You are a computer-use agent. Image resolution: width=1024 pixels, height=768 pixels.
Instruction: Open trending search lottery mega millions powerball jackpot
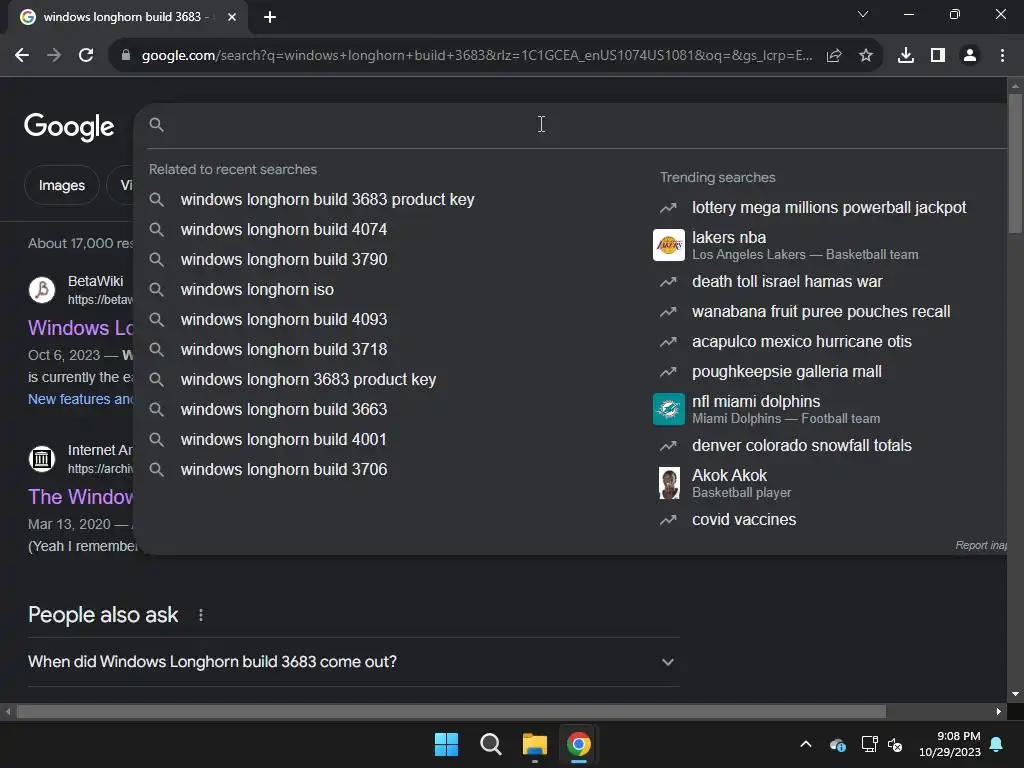(829, 208)
